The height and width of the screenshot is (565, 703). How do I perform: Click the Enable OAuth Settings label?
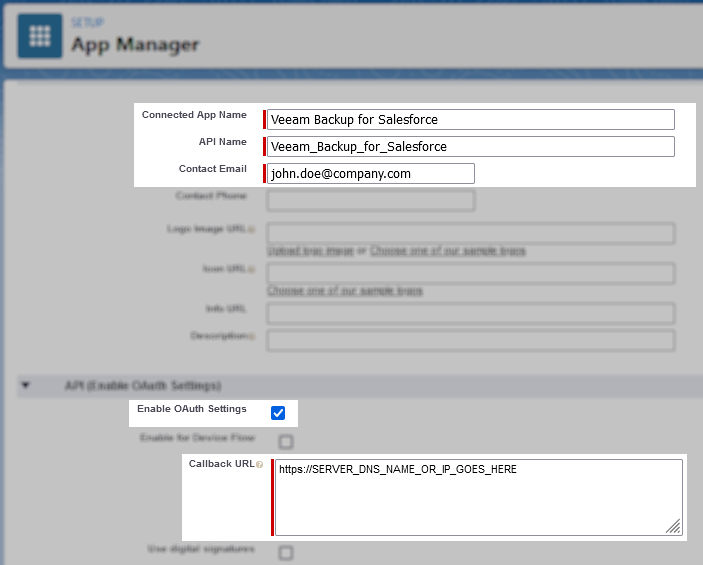point(192,409)
